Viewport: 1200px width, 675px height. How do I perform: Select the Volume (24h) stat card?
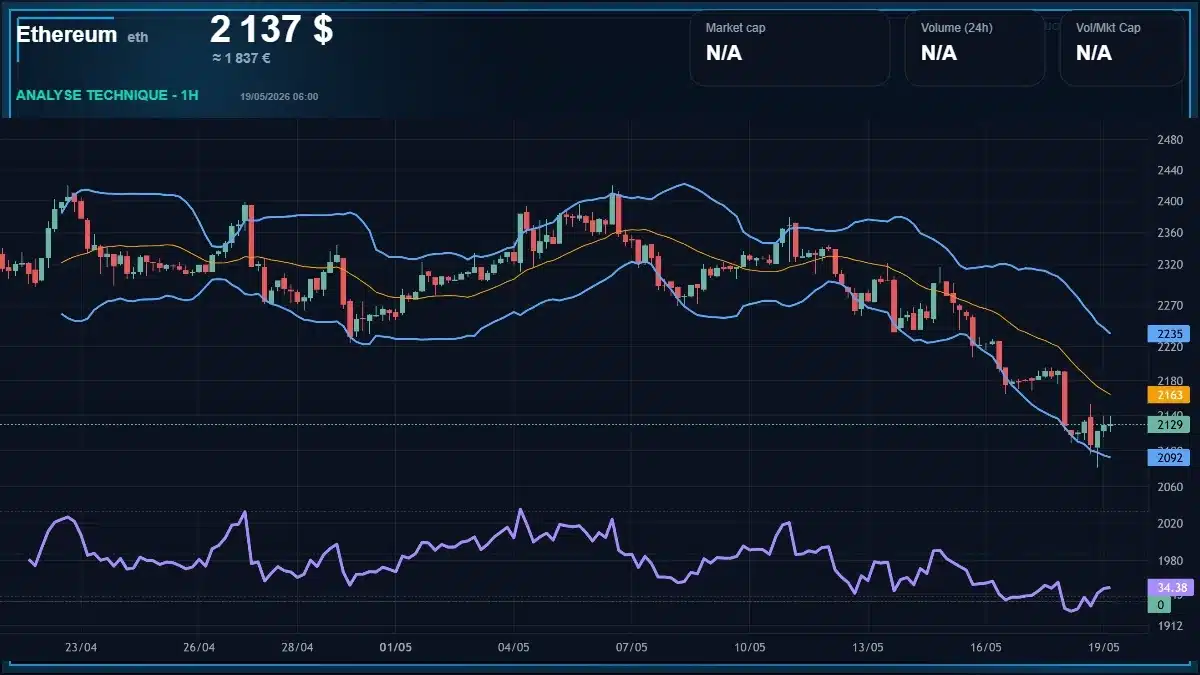974,48
